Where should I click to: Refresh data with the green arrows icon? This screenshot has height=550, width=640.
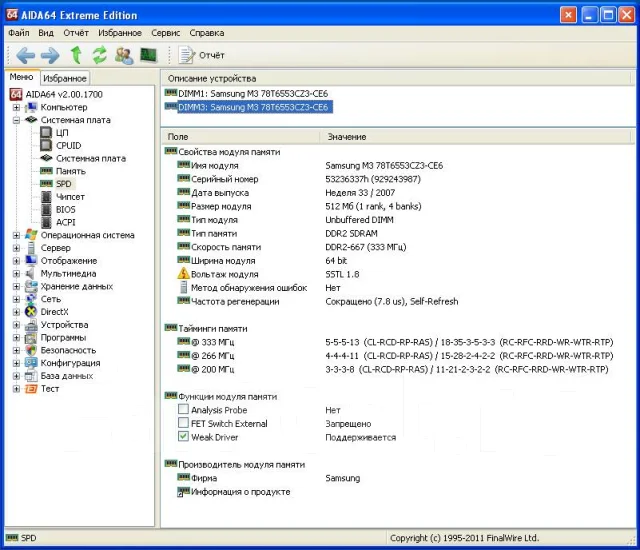tap(99, 55)
